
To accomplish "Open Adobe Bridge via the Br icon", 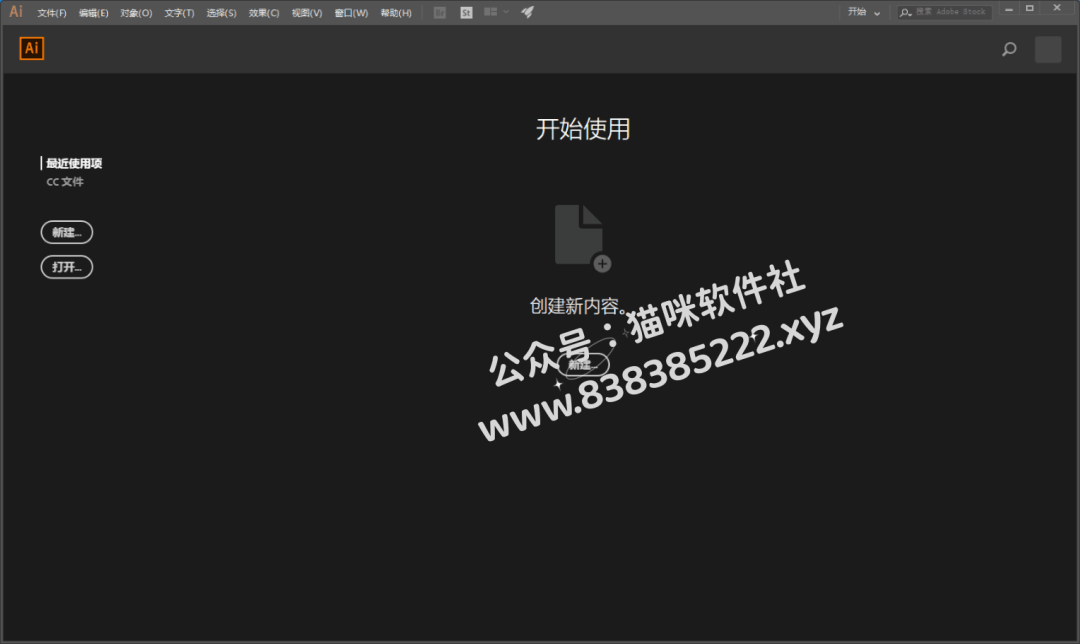I will [439, 12].
